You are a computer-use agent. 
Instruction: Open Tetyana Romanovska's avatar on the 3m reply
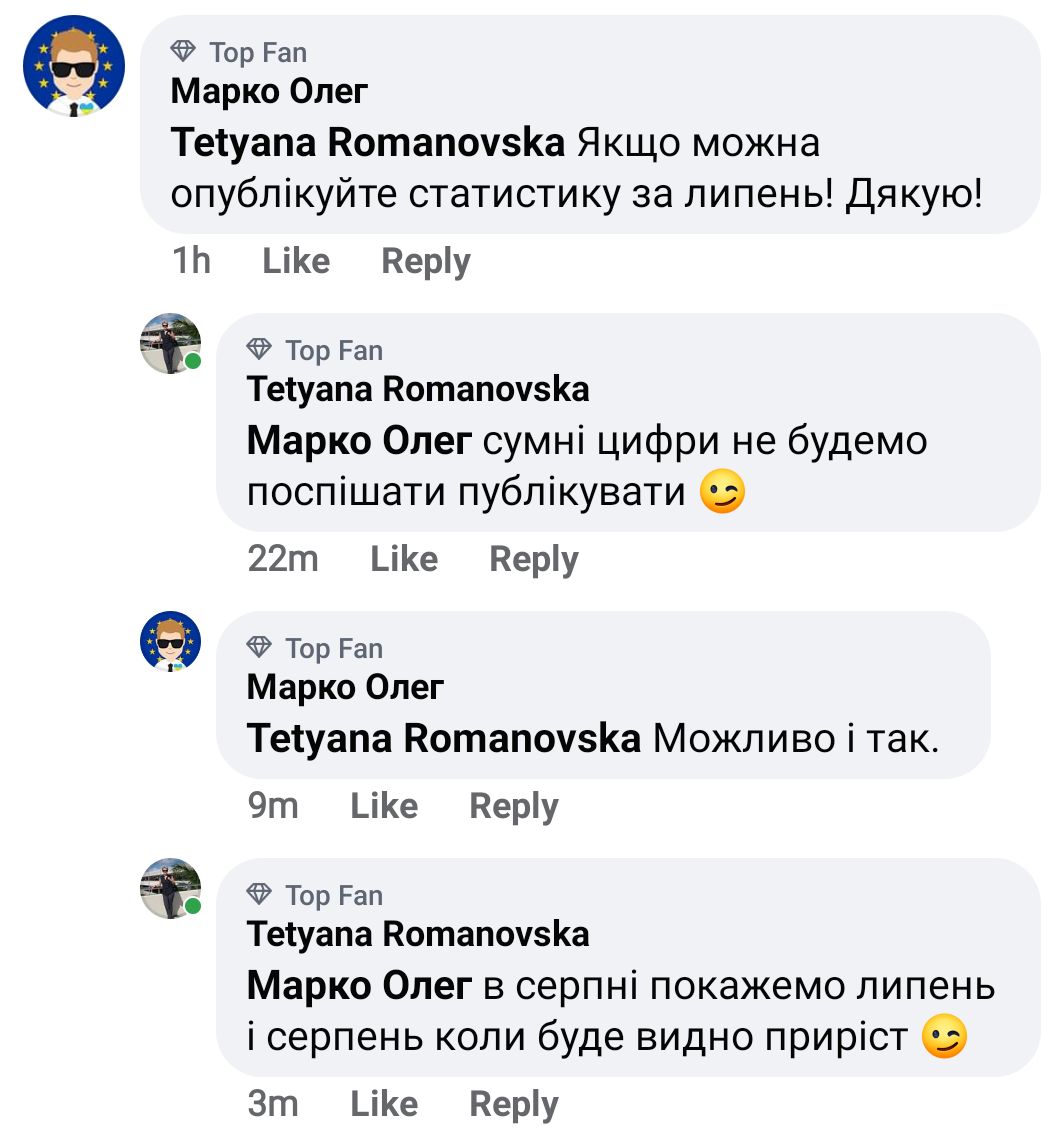coord(170,888)
